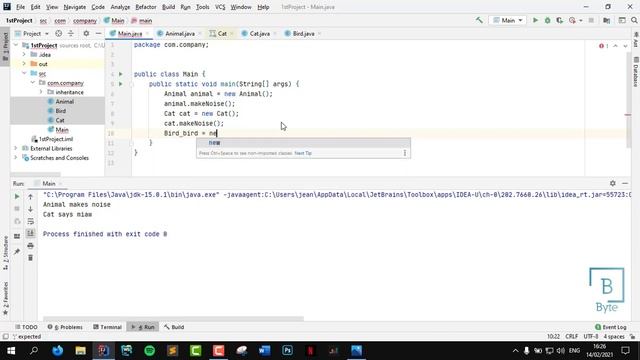640x360 pixels.
Task: Run Main with the green play button
Action: pos(535,20)
